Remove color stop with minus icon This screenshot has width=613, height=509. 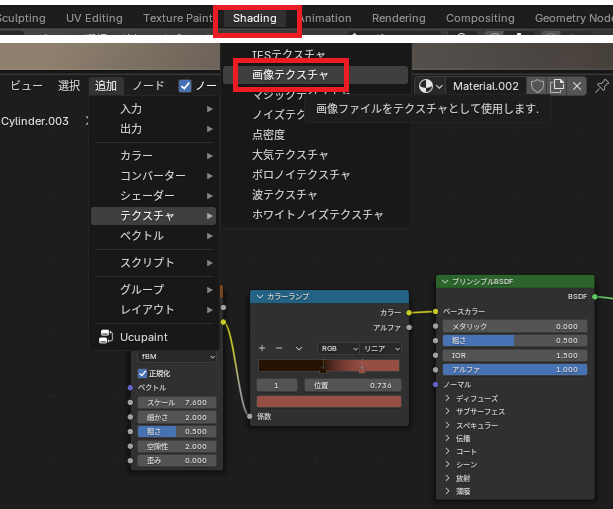277,348
